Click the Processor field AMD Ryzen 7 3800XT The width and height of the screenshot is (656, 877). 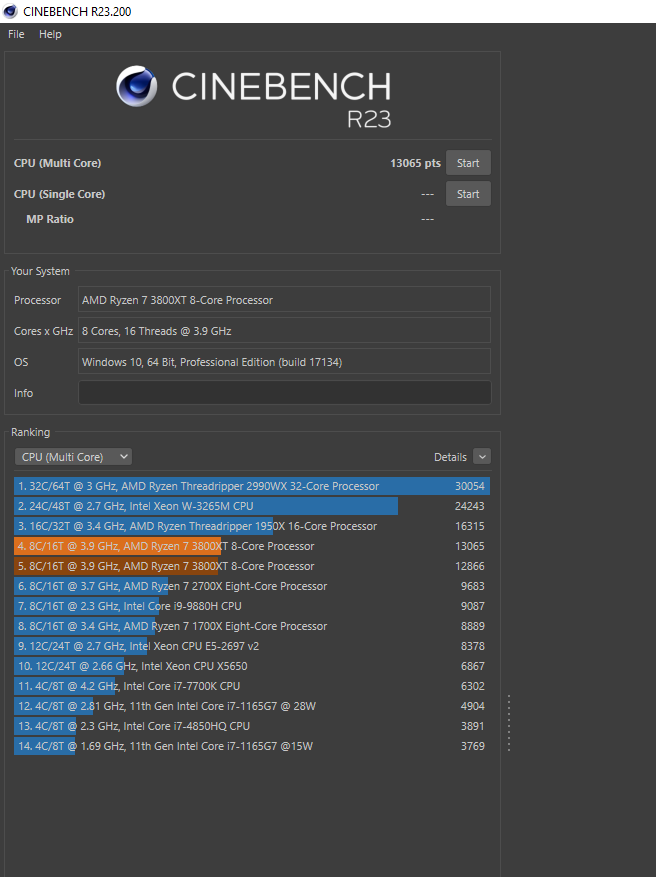pos(285,299)
